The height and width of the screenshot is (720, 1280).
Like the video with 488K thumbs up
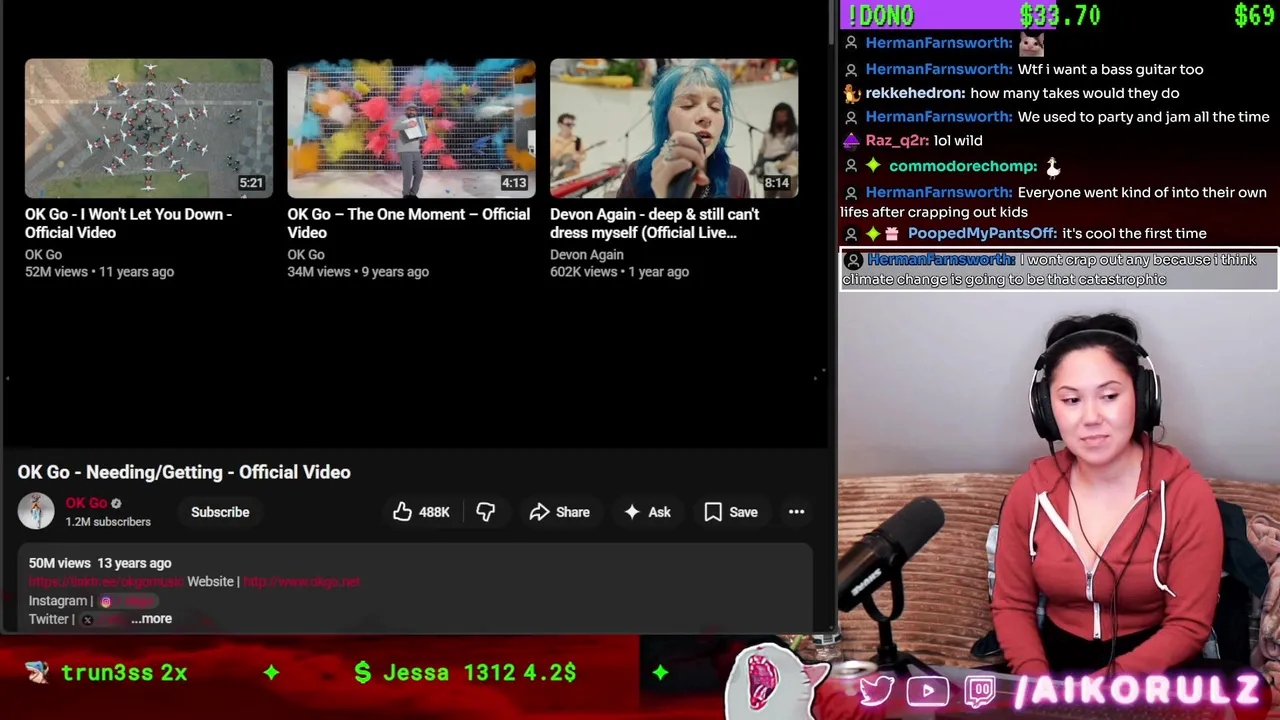point(421,512)
